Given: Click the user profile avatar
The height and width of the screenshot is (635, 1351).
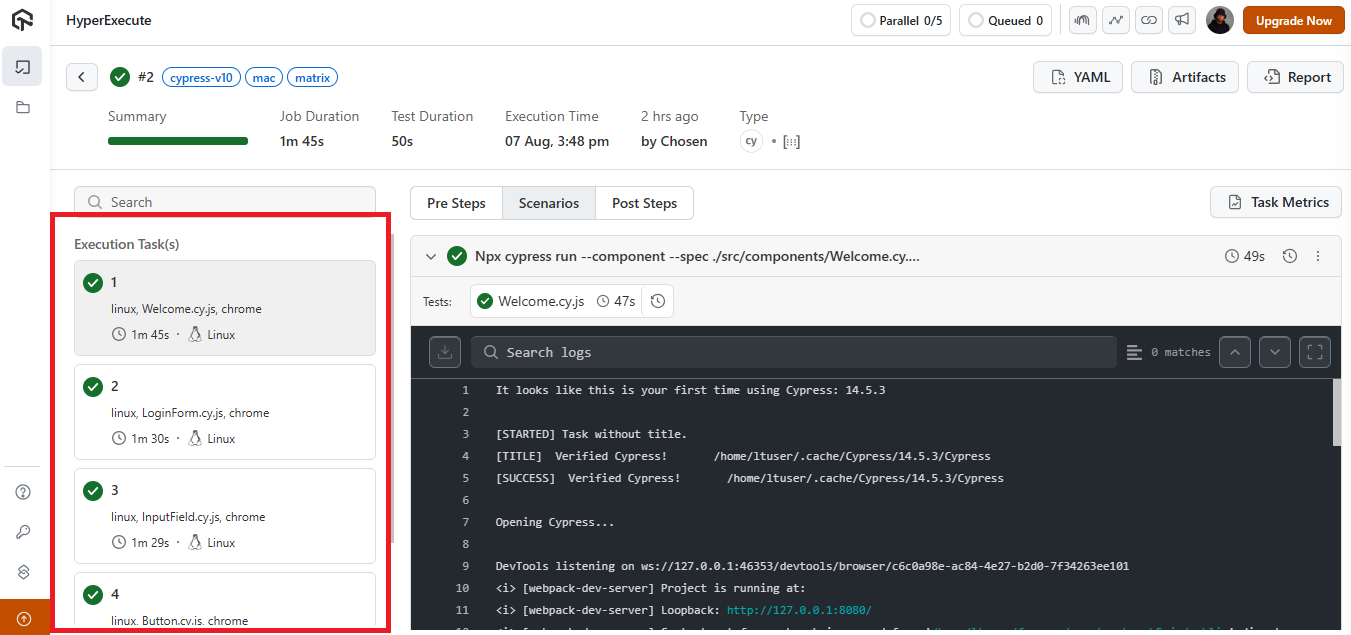Looking at the screenshot, I should coord(1219,20).
